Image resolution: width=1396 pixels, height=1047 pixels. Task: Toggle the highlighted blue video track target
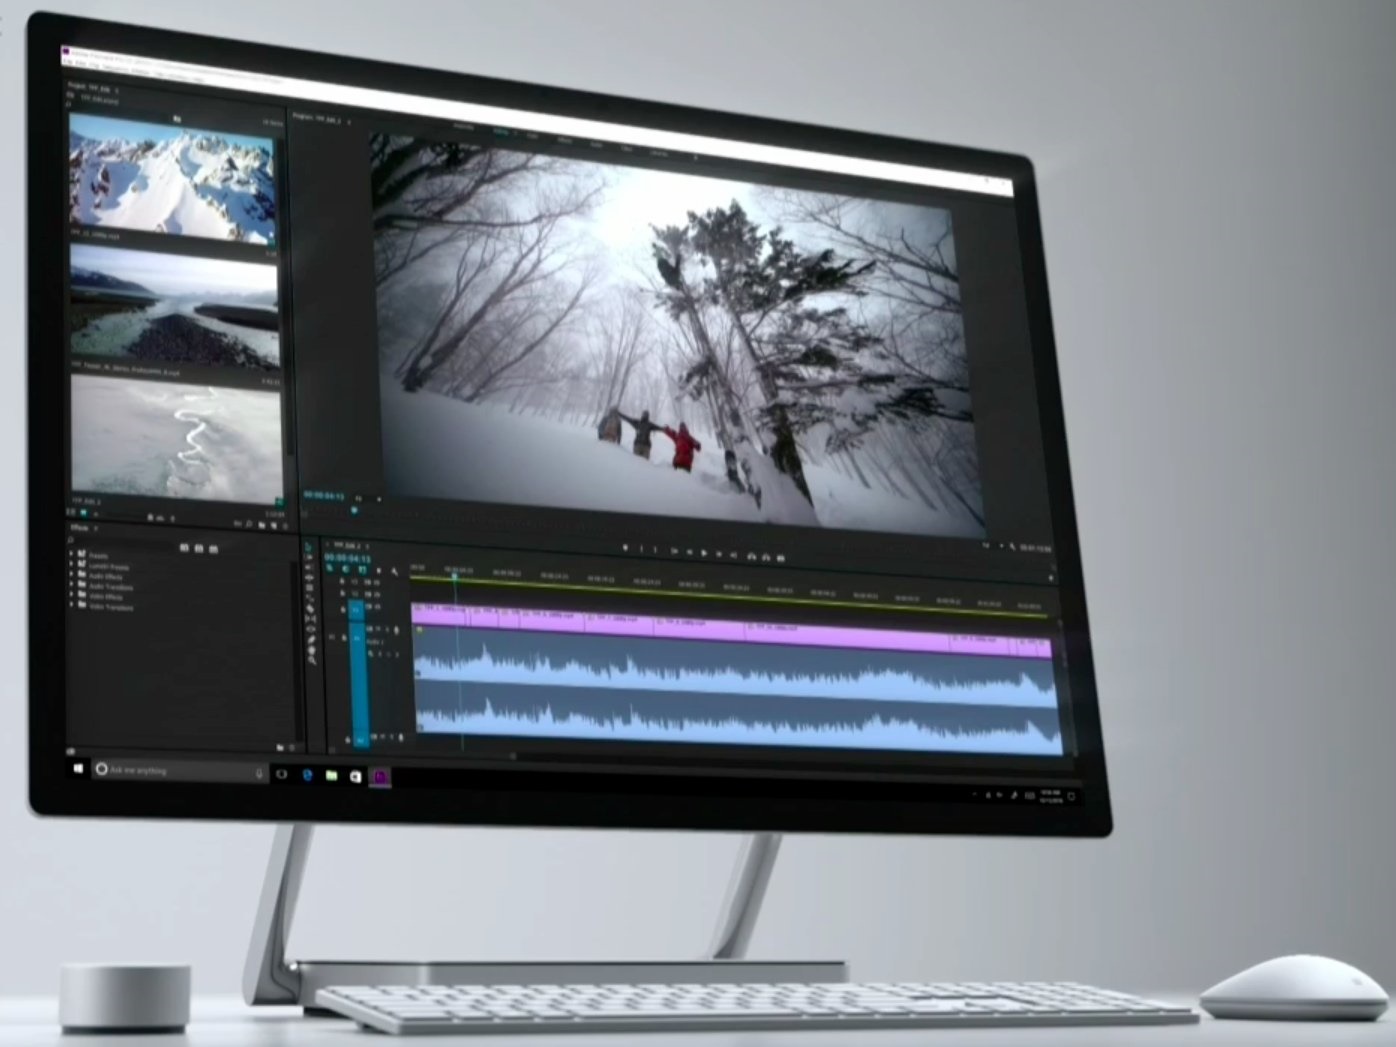[355, 611]
